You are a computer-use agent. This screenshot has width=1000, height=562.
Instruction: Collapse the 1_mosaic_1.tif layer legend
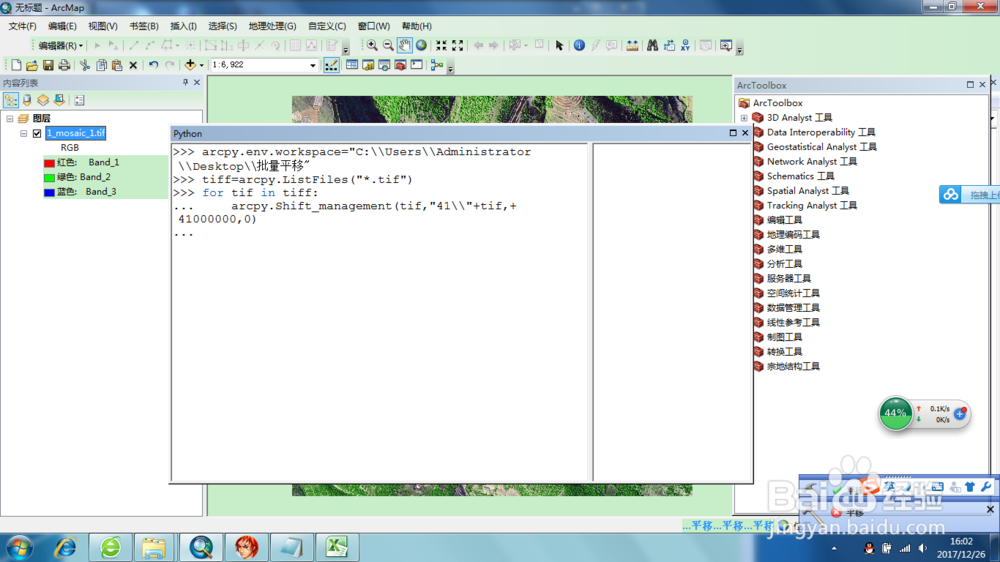24,133
